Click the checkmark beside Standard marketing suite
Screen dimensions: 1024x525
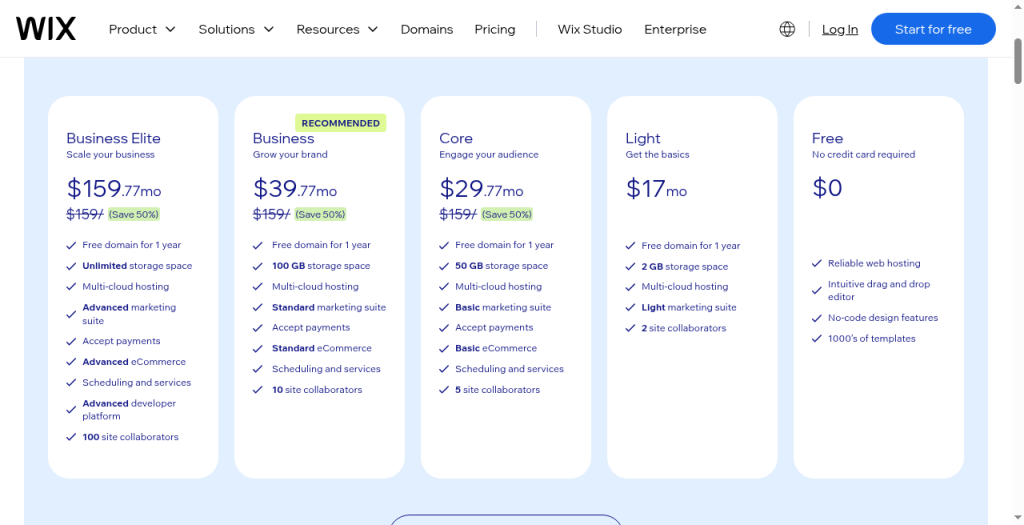[x=257, y=308]
